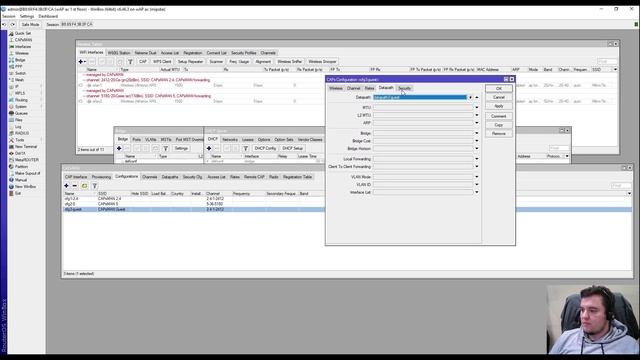Image resolution: width=640 pixels, height=360 pixels.
Task: Open Partition in the sidebar
Action: tap(22, 167)
